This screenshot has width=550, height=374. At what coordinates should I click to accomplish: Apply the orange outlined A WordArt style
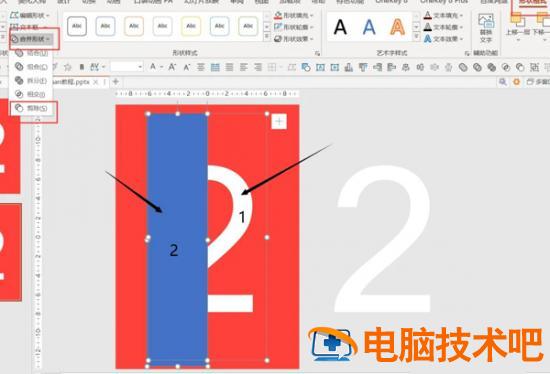coord(397,27)
